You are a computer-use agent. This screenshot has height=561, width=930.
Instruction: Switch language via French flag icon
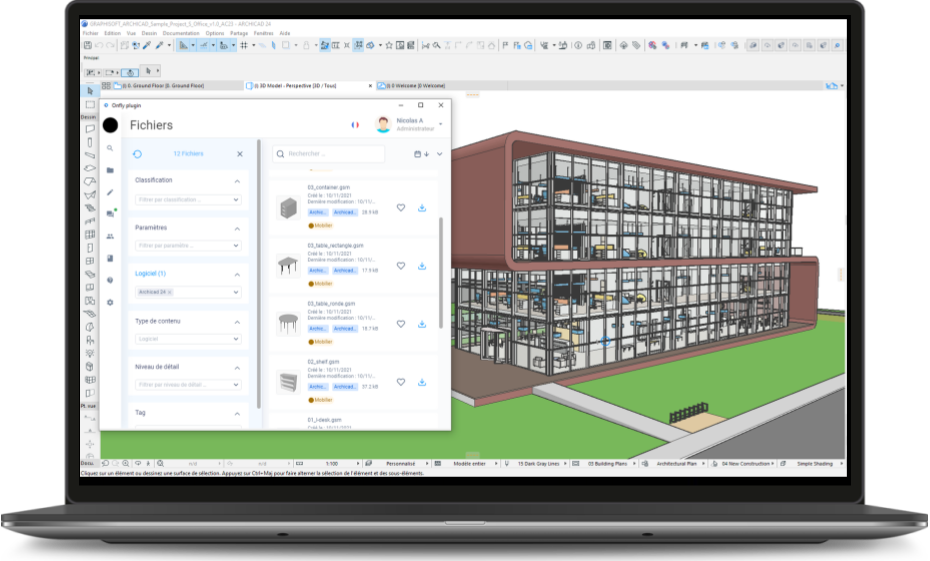click(355, 125)
